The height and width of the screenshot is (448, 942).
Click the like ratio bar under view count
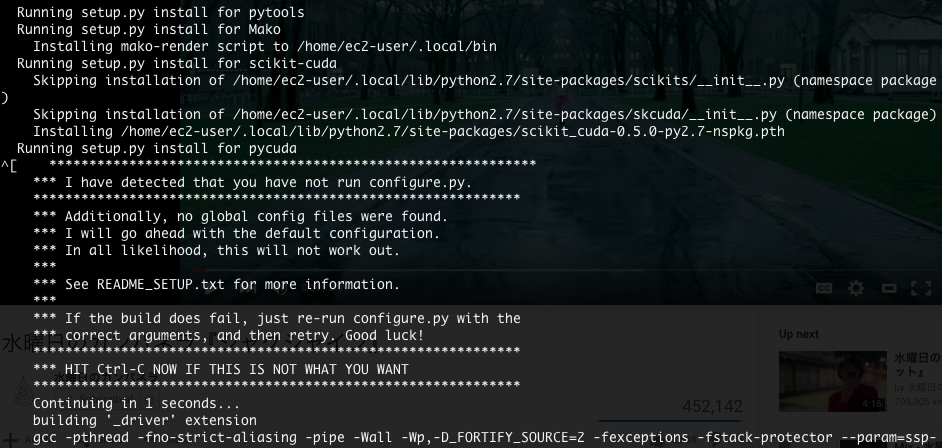[x=670, y=421]
